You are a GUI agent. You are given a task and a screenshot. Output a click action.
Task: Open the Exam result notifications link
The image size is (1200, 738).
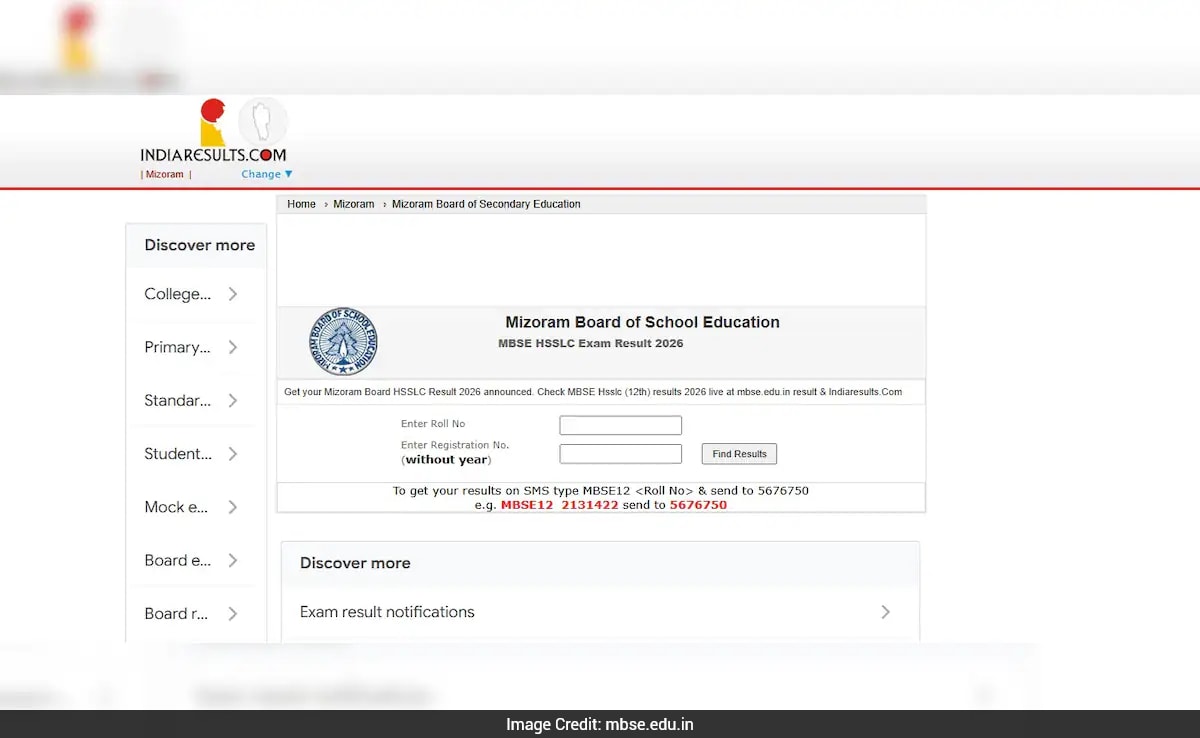pos(386,611)
